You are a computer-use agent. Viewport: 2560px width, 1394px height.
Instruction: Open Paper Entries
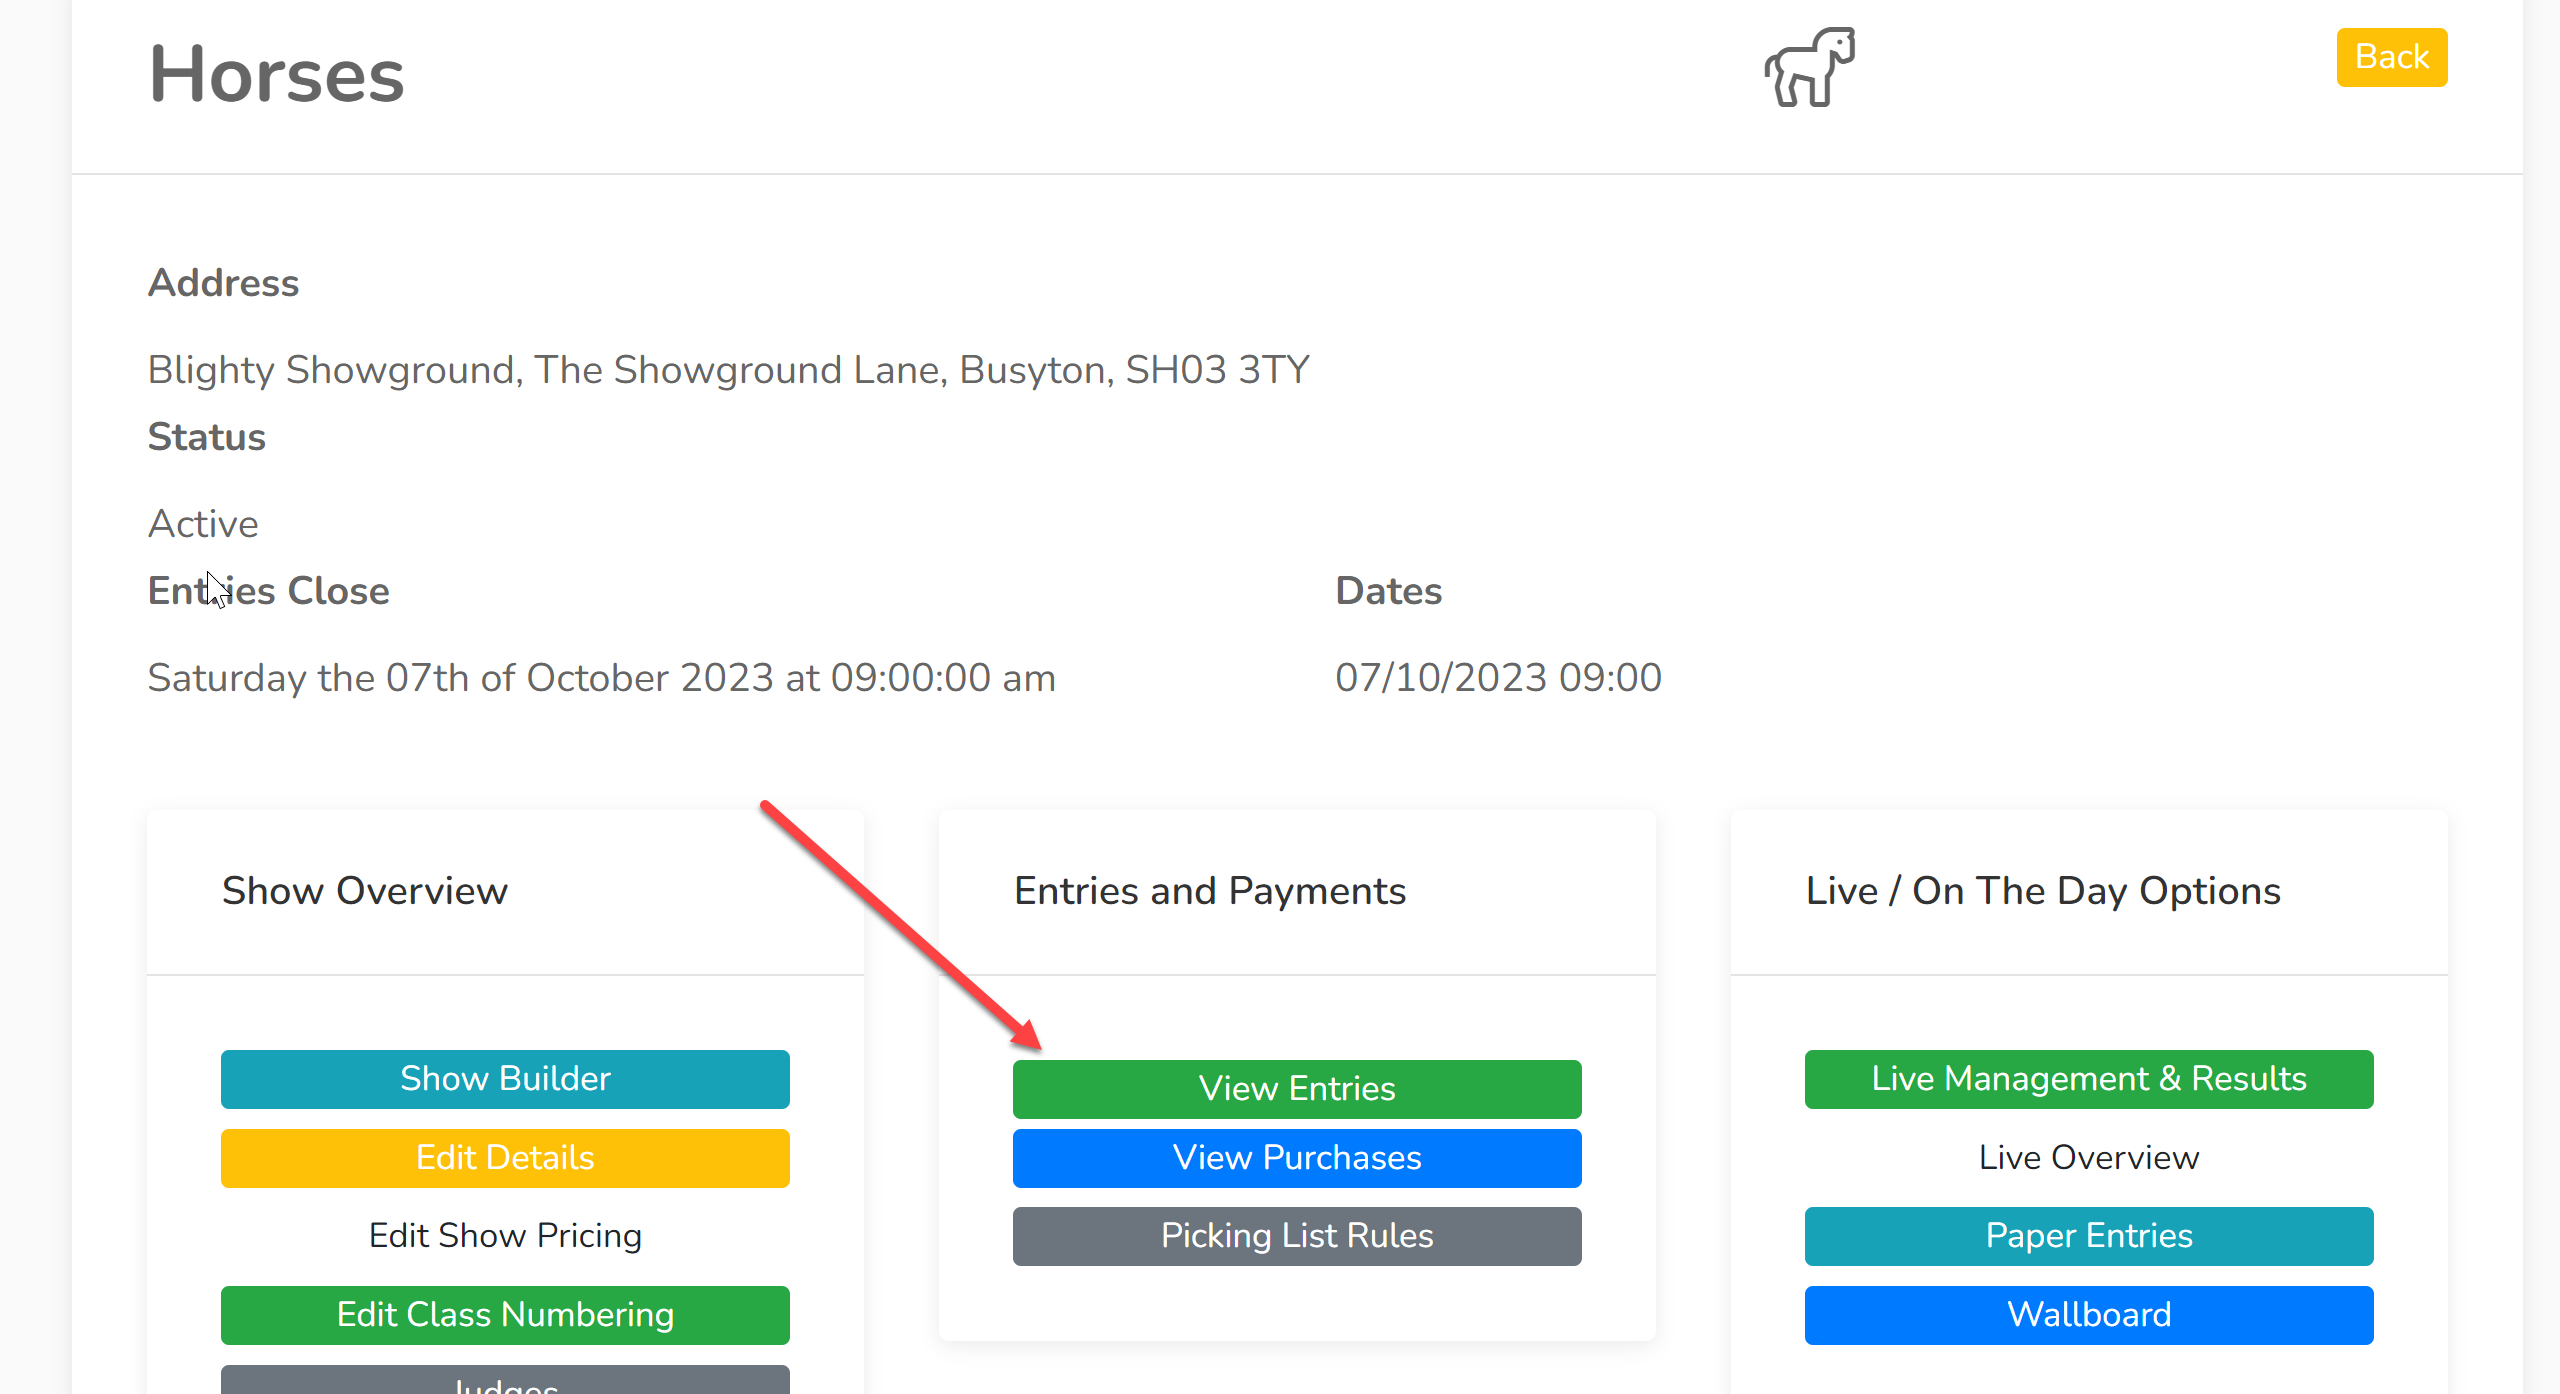[x=2089, y=1235]
